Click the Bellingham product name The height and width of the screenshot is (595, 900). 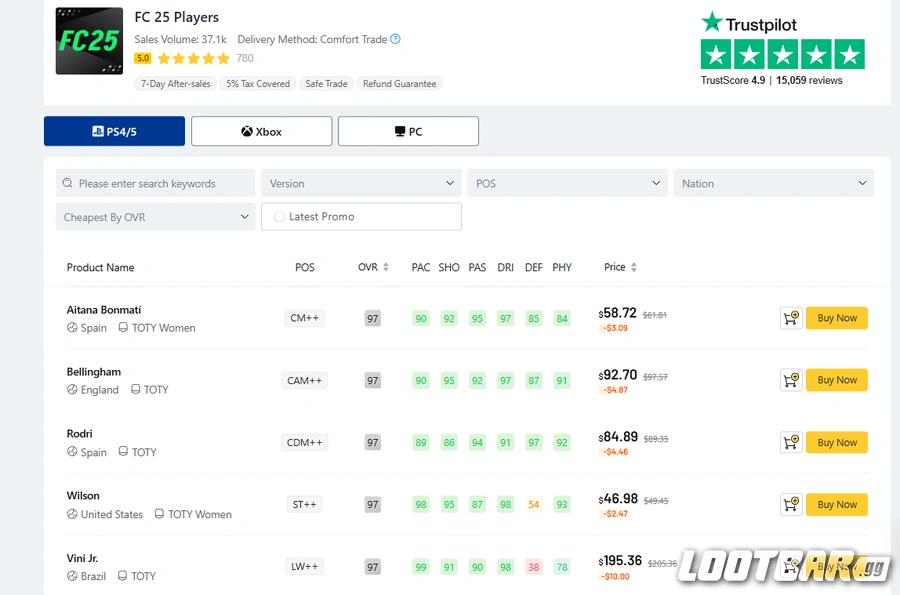[94, 372]
